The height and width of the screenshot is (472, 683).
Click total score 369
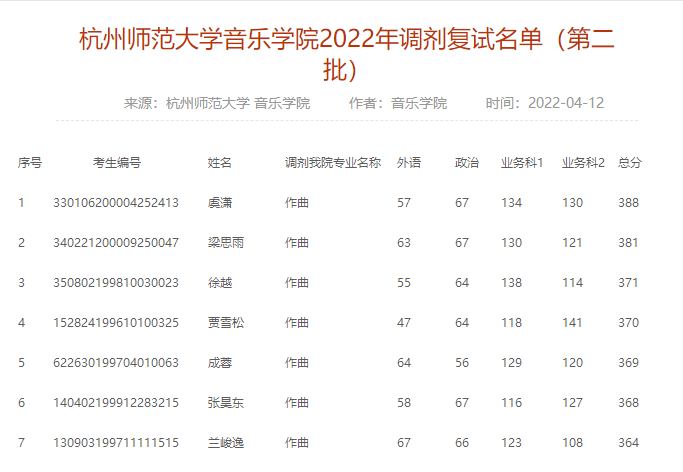[x=628, y=363]
